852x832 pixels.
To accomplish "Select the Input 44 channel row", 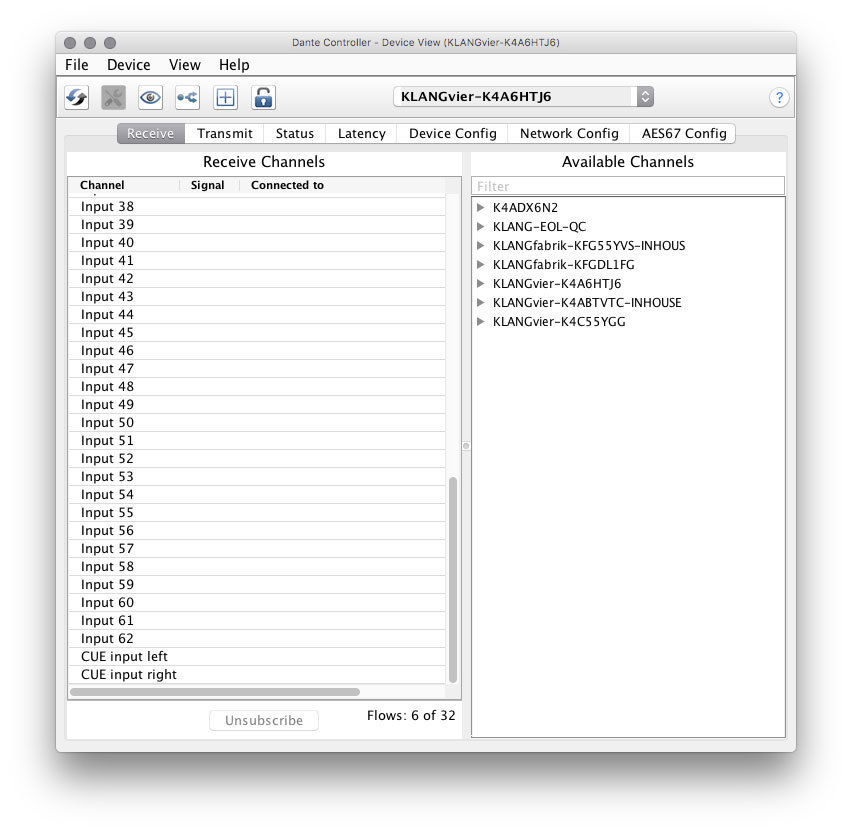I will 257,315.
